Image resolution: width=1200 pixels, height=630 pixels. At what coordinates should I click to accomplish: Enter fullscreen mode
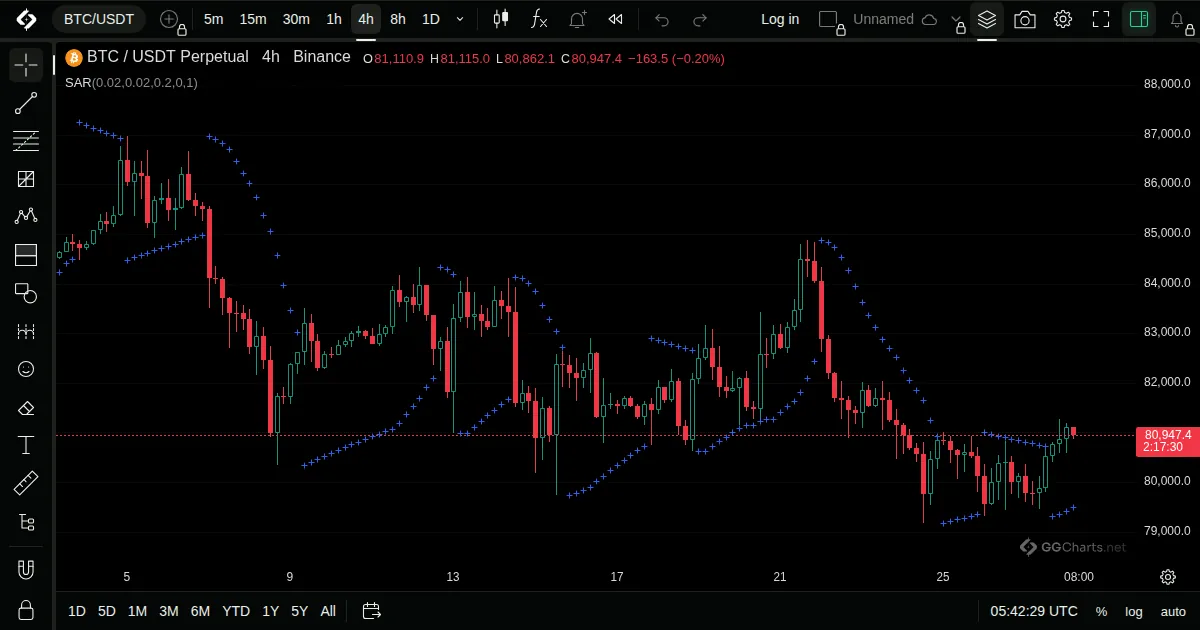click(x=1101, y=19)
